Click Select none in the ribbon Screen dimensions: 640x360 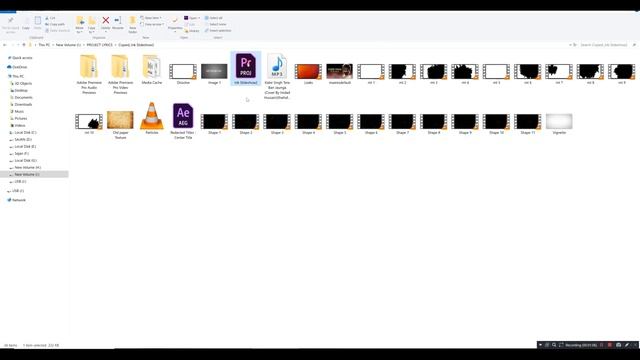[216, 24]
